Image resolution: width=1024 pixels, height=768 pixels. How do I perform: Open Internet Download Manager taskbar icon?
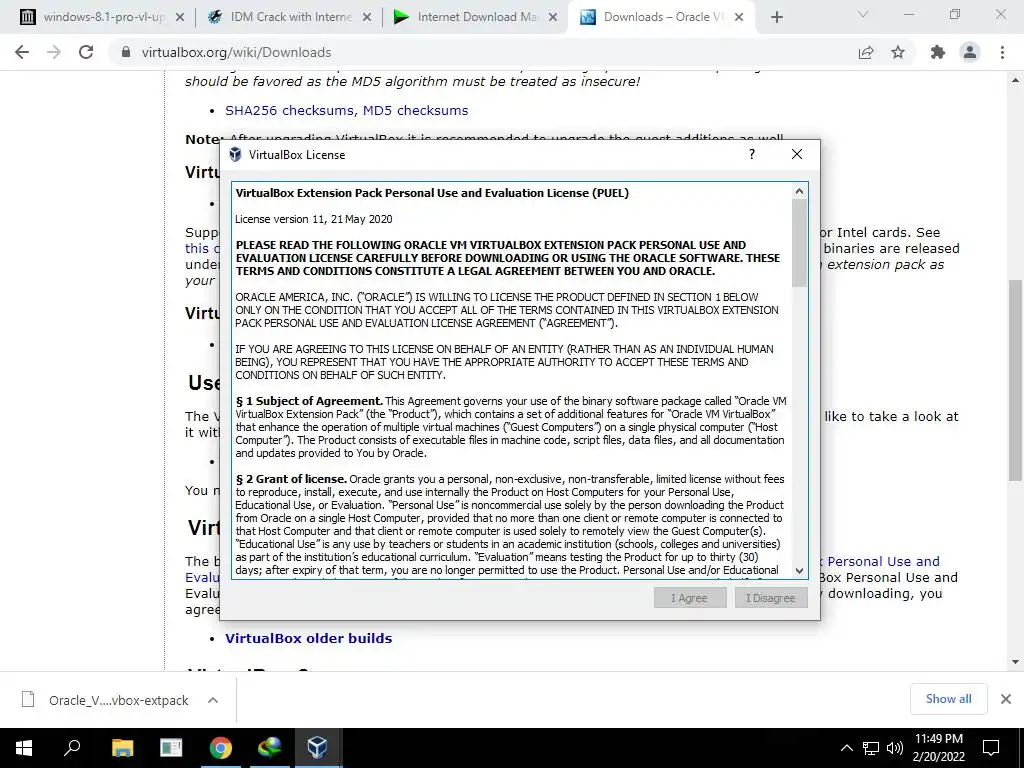tap(269, 747)
